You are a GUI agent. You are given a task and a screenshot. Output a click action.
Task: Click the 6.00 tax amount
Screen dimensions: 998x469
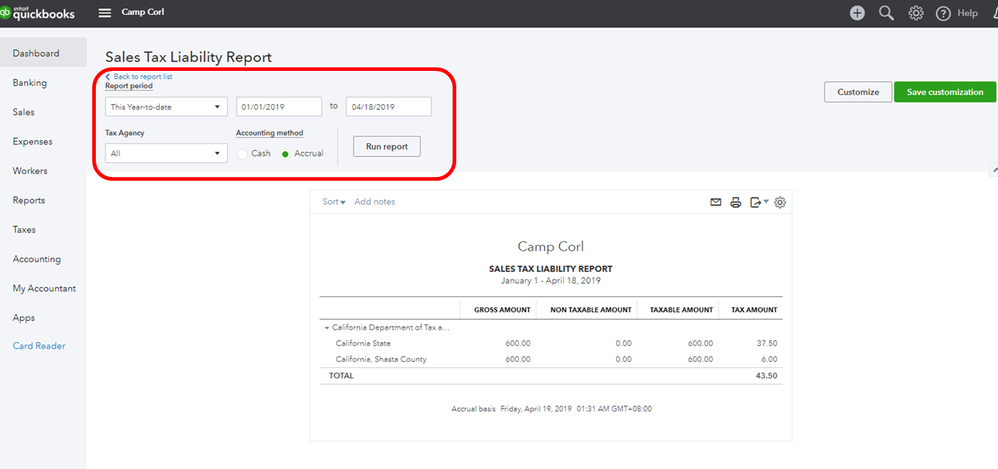click(x=770, y=359)
